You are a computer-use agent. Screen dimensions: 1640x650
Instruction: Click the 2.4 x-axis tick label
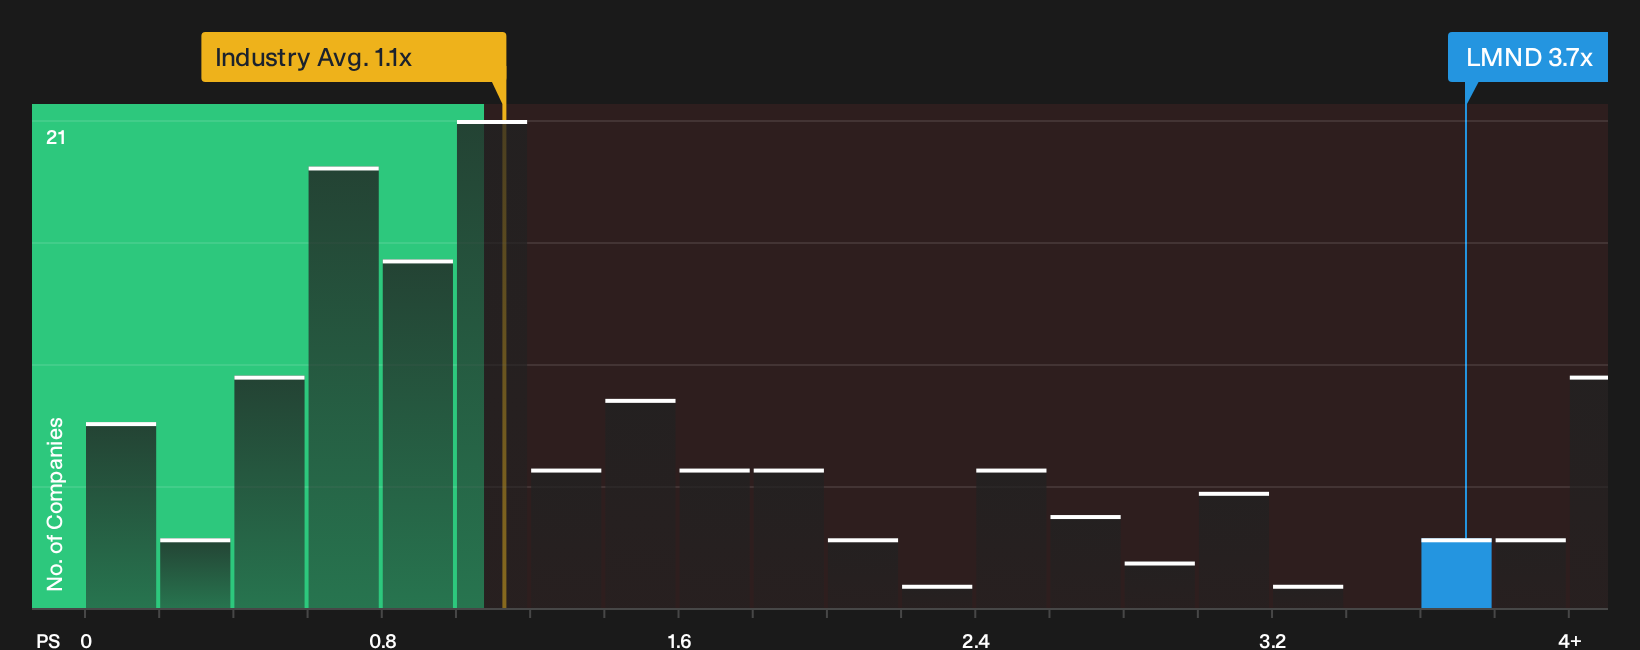(x=975, y=640)
